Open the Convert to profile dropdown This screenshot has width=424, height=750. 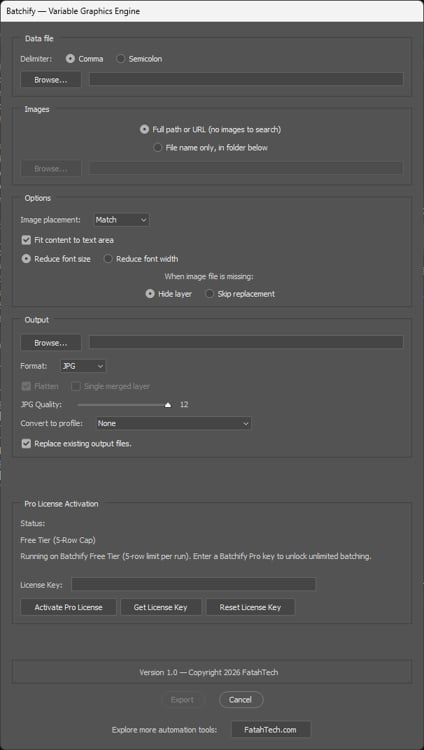pos(173,423)
